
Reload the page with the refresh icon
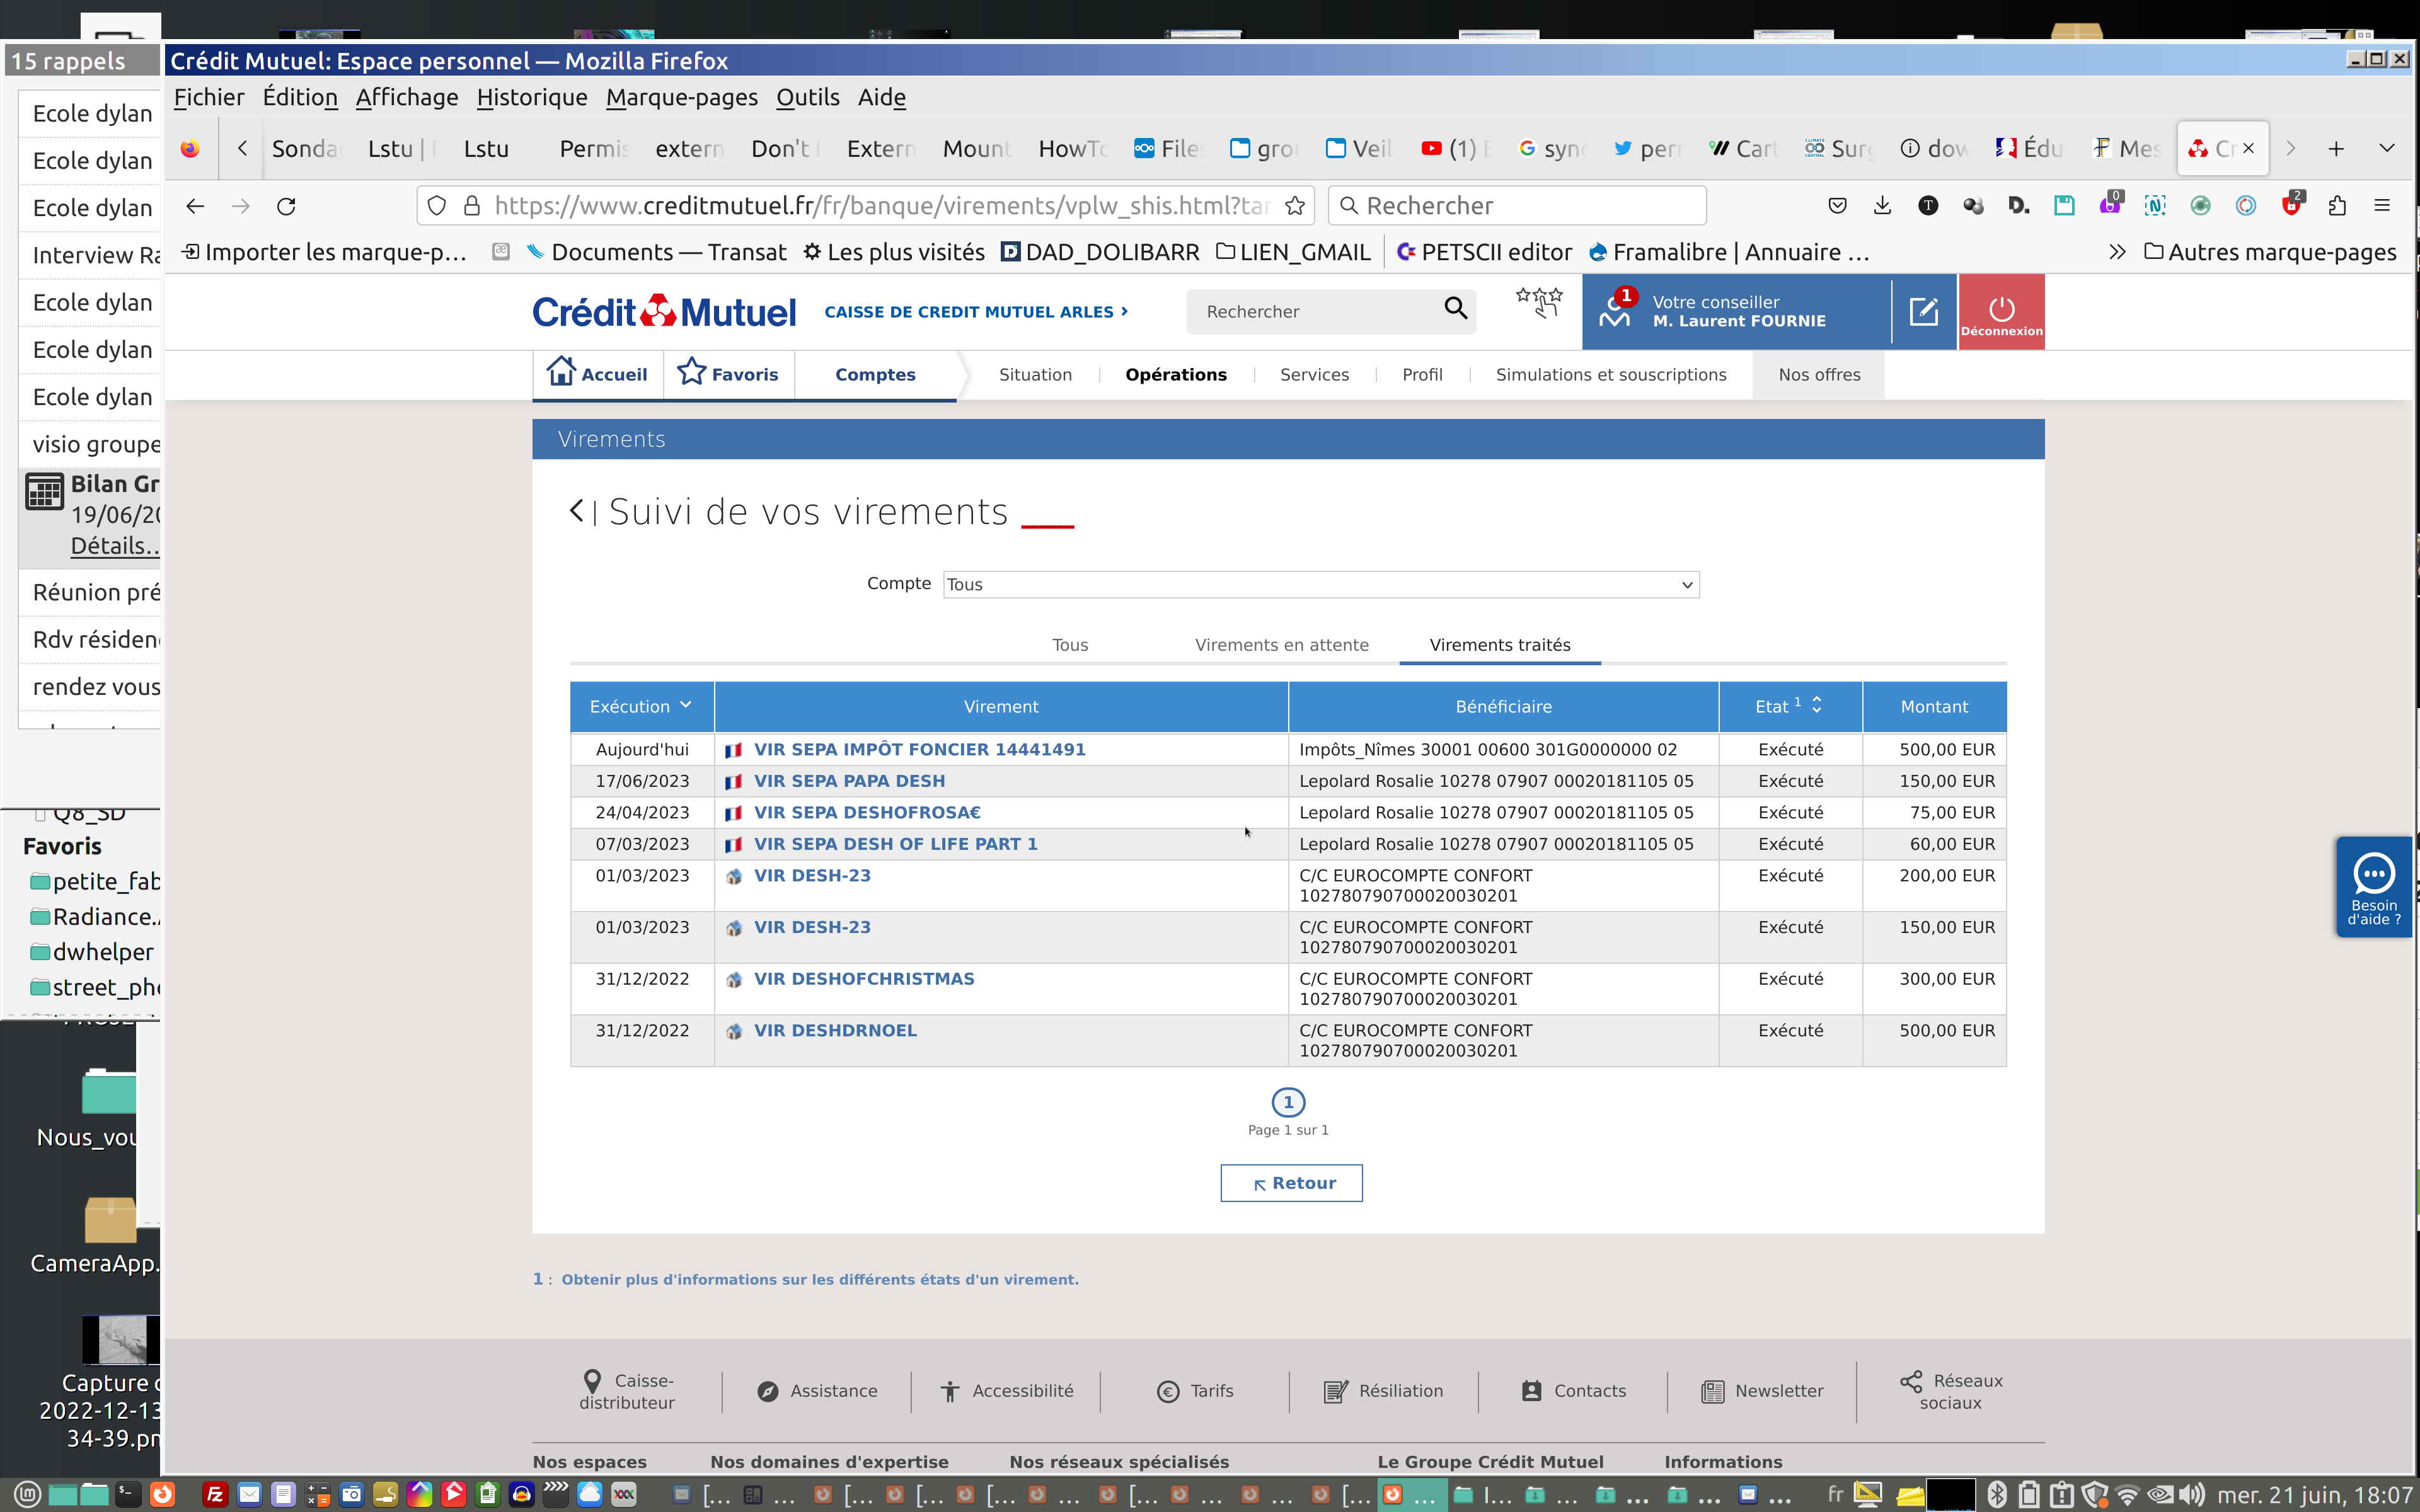click(286, 206)
